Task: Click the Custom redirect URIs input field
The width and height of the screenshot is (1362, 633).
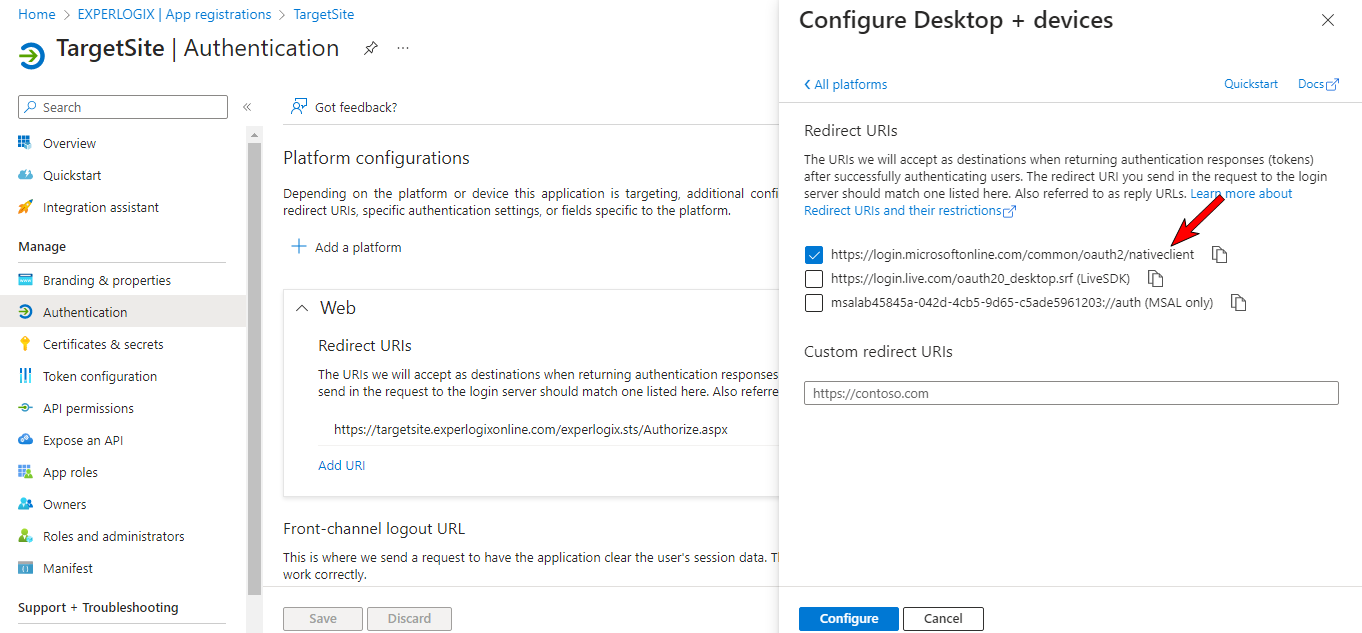Action: (1071, 393)
